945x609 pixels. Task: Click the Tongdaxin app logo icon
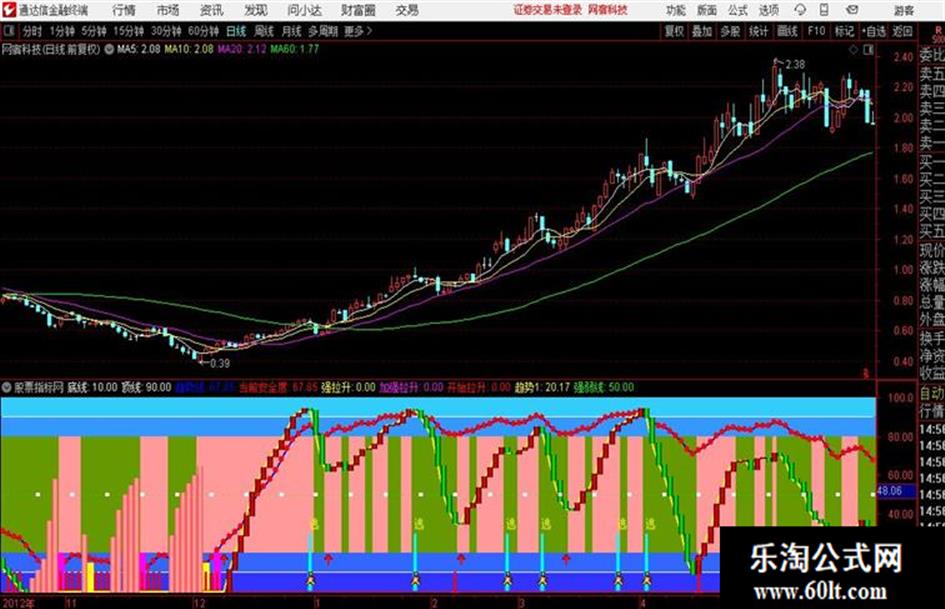[x=8, y=10]
